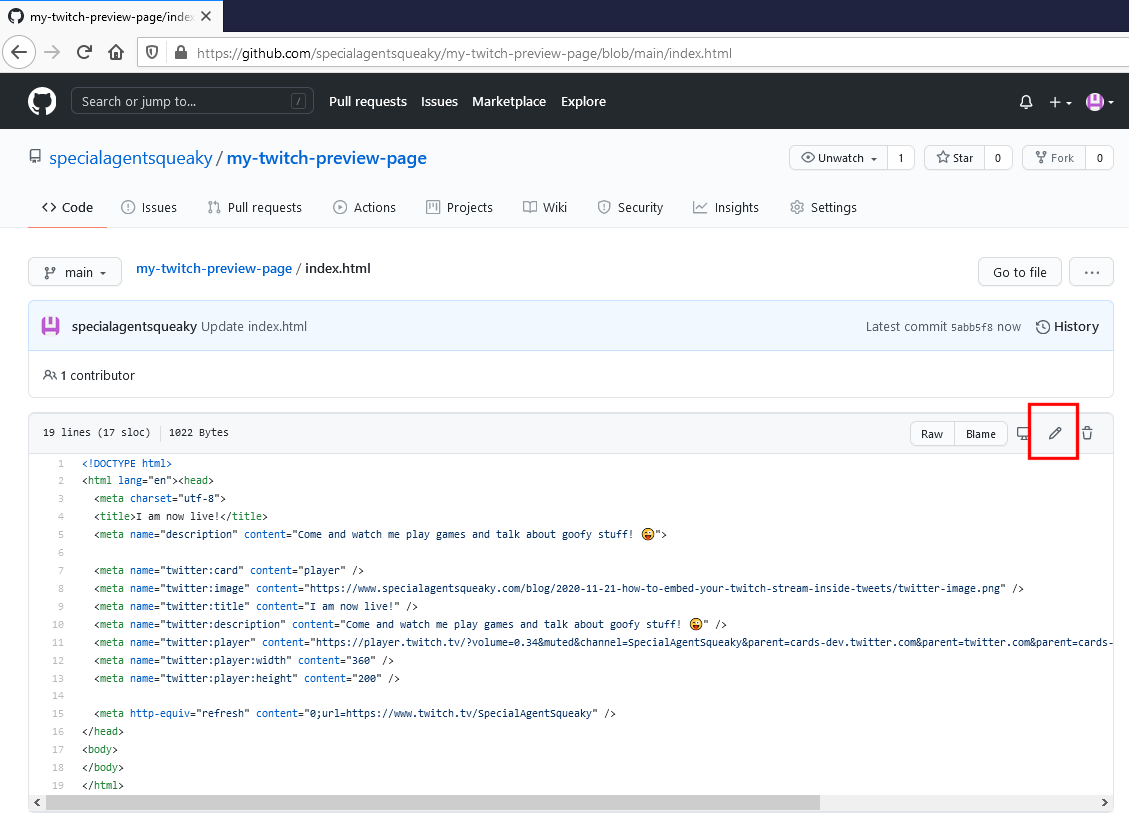Reload the page in the browser
The width and height of the screenshot is (1129, 834).
pos(84,52)
